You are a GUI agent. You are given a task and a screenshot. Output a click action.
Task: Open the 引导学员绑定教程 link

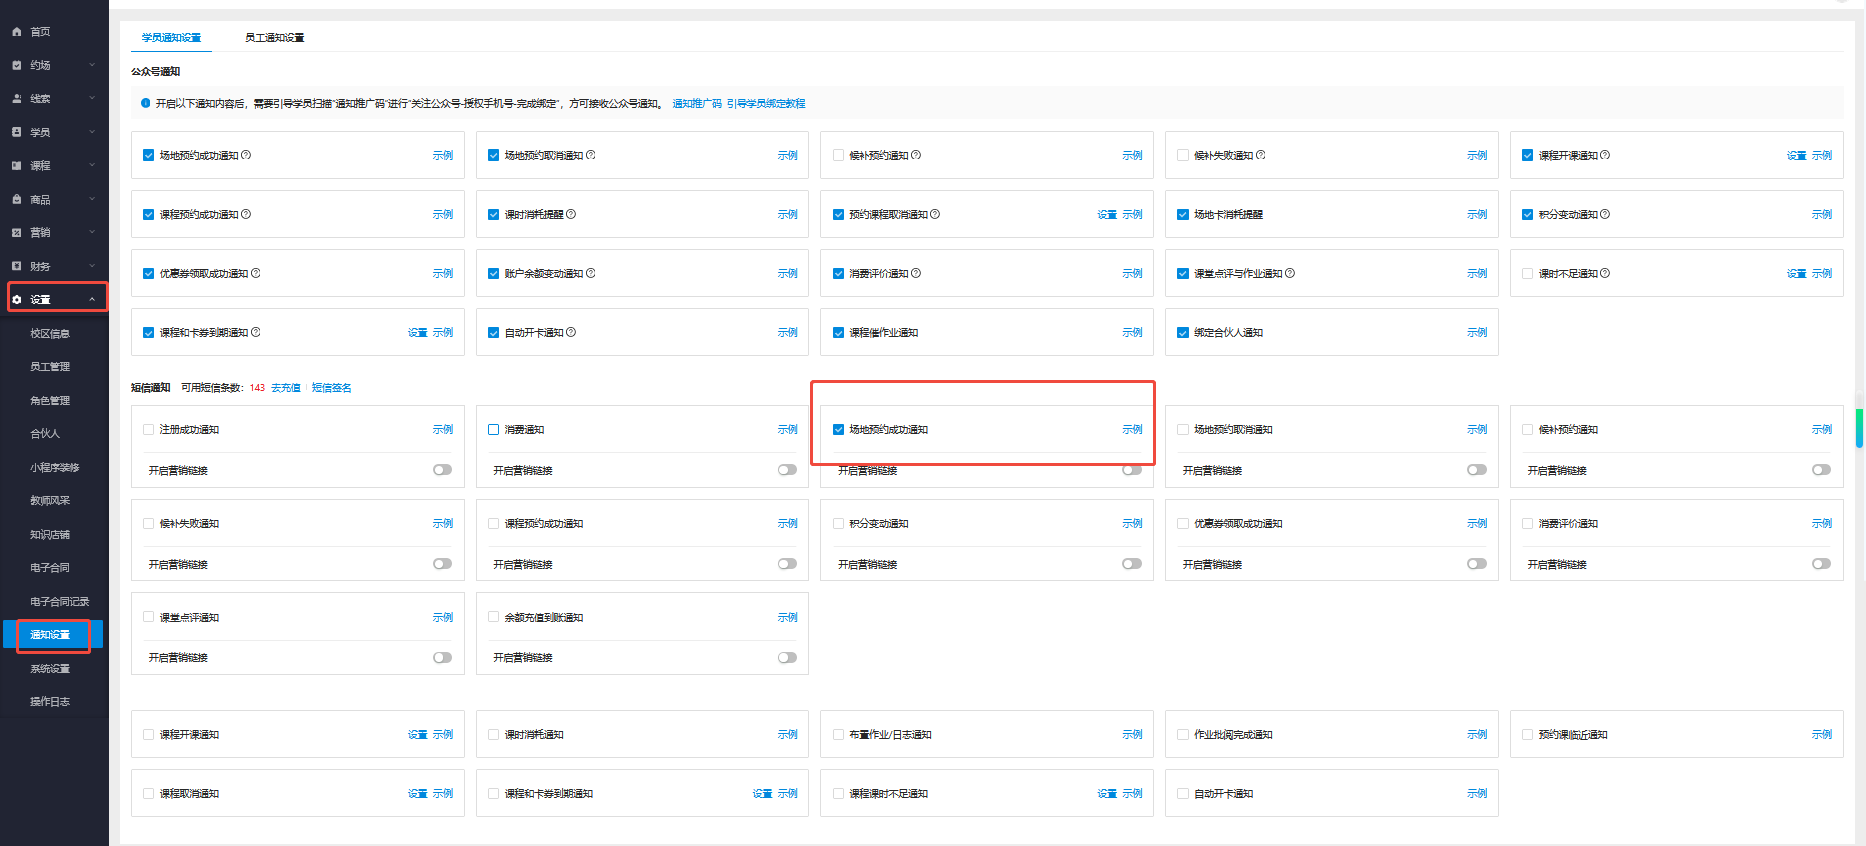point(766,104)
